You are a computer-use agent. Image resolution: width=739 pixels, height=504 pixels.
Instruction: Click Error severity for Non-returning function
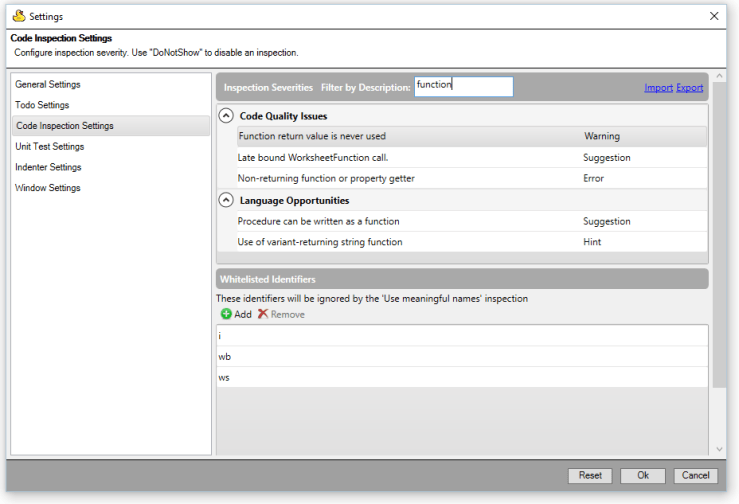tap(593, 178)
